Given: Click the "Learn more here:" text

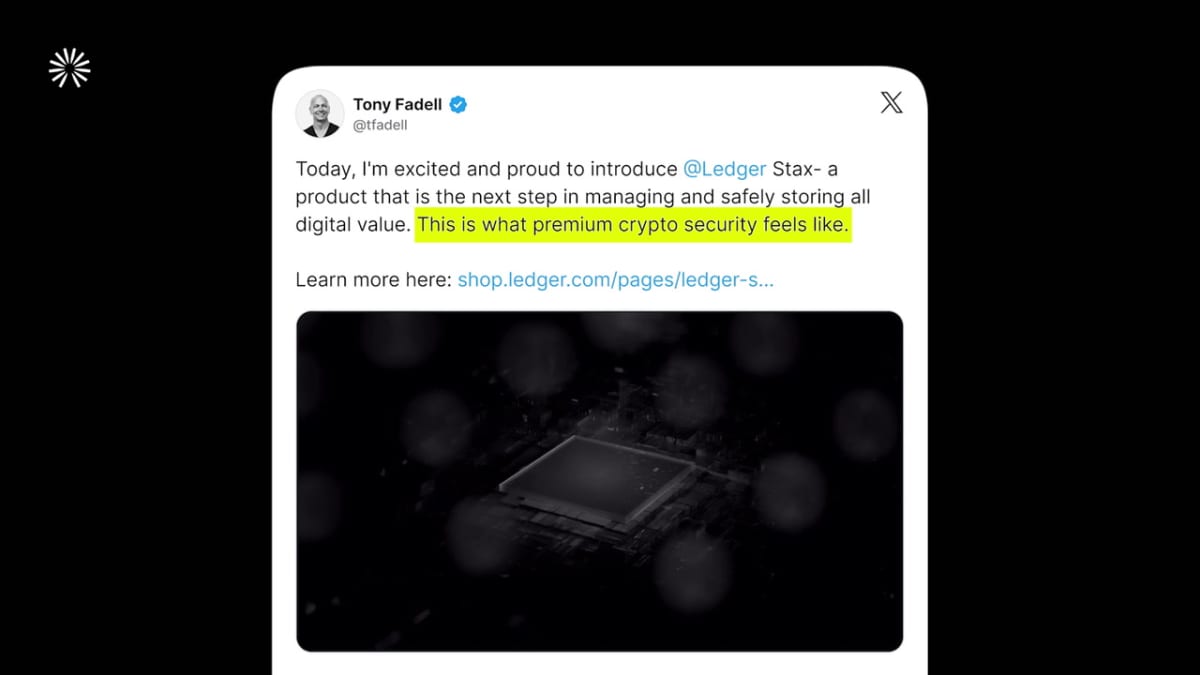Looking at the screenshot, I should [x=373, y=280].
